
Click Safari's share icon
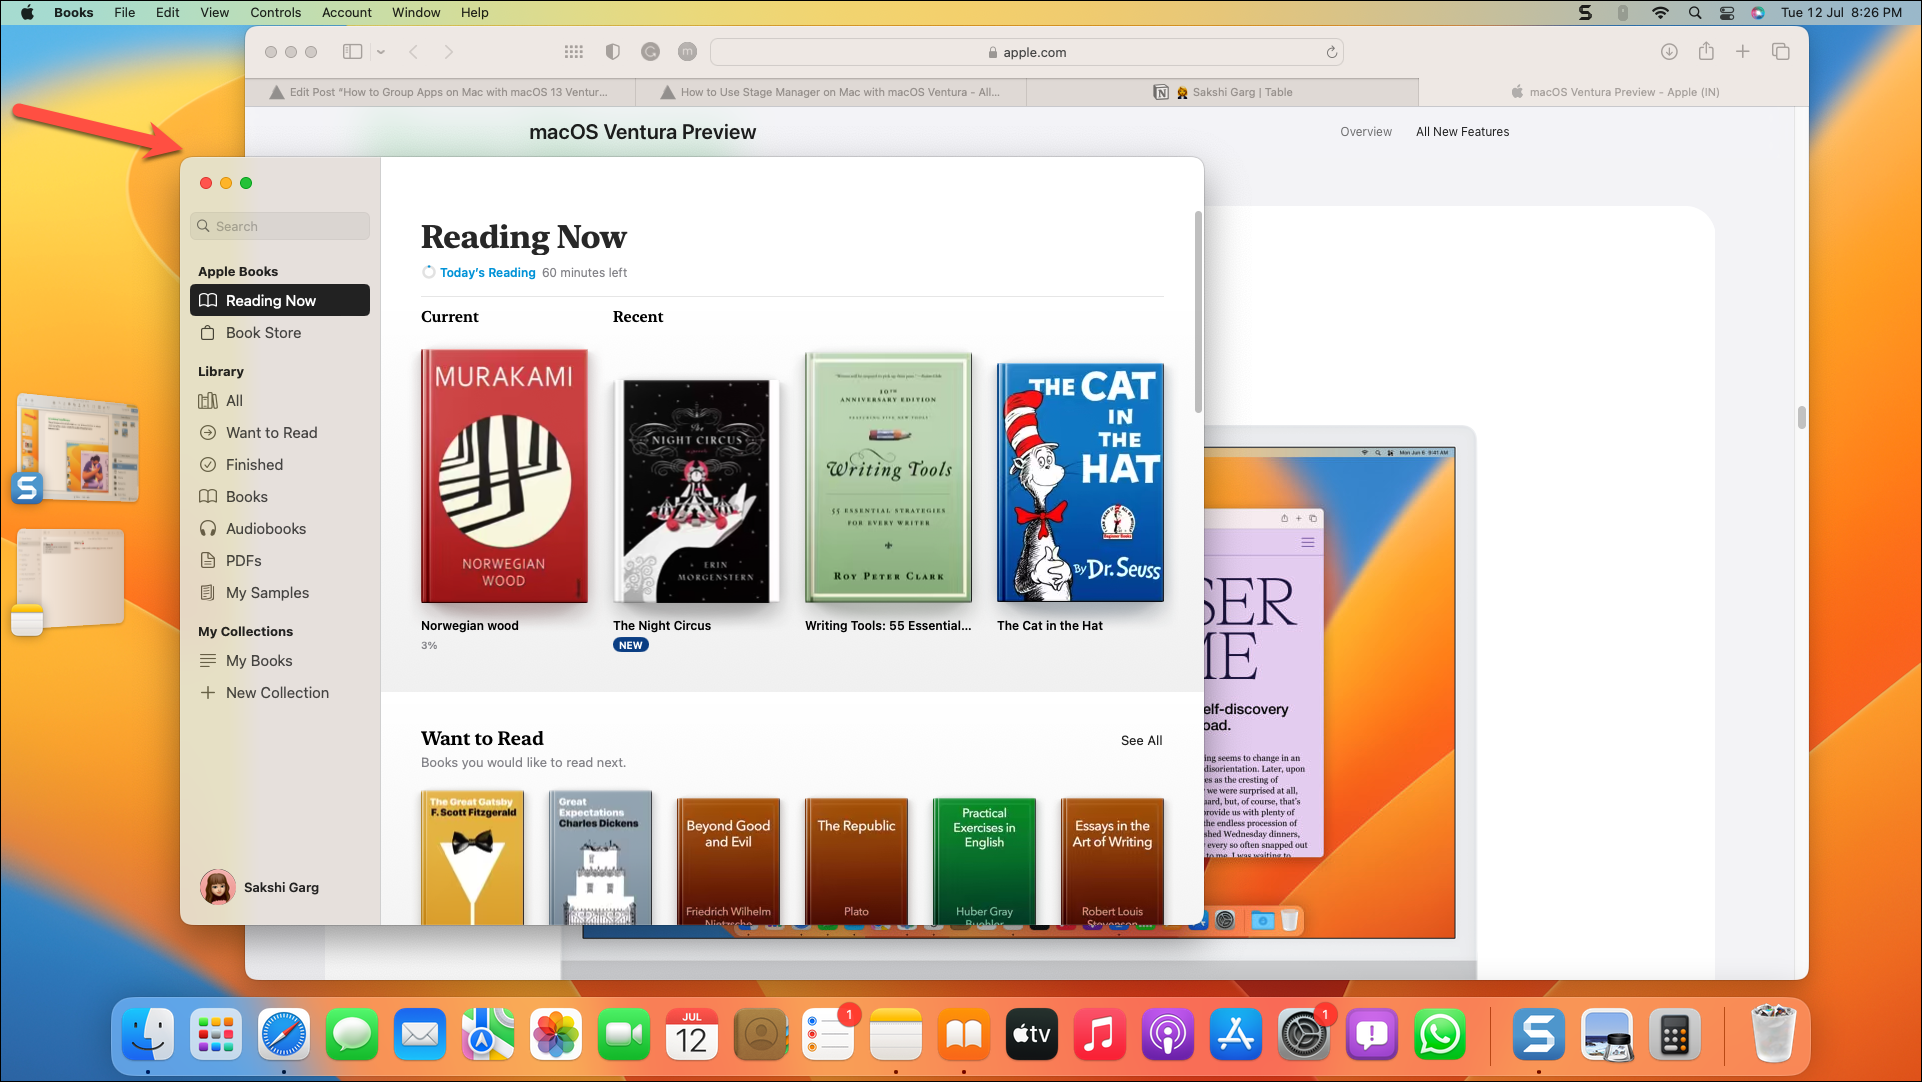[x=1706, y=52]
